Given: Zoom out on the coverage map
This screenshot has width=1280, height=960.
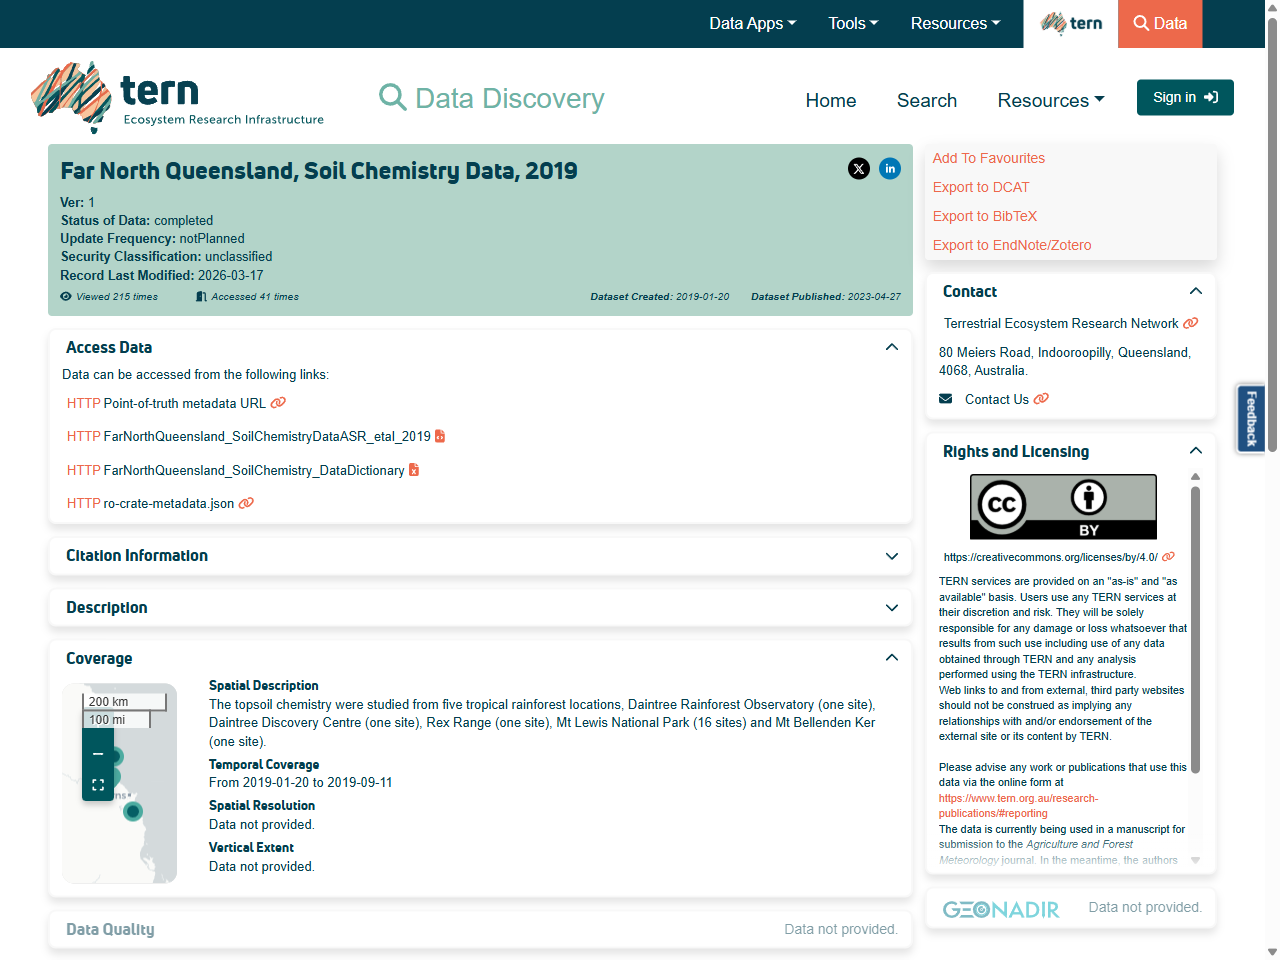Looking at the screenshot, I should pos(97,753).
